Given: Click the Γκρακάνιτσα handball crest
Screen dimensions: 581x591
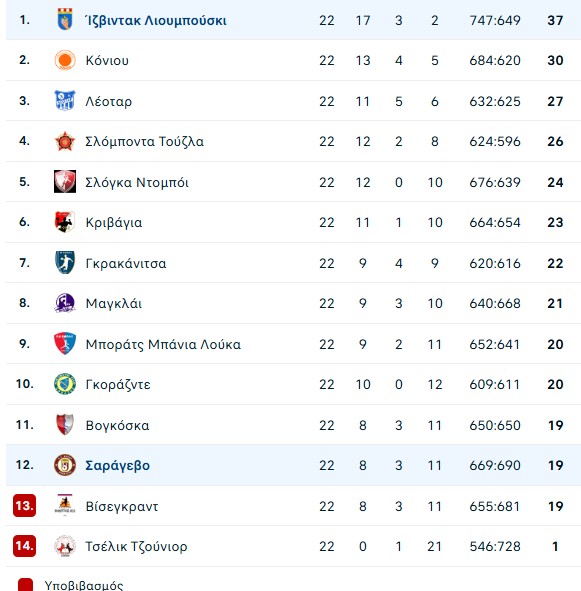Looking at the screenshot, I should [65, 263].
